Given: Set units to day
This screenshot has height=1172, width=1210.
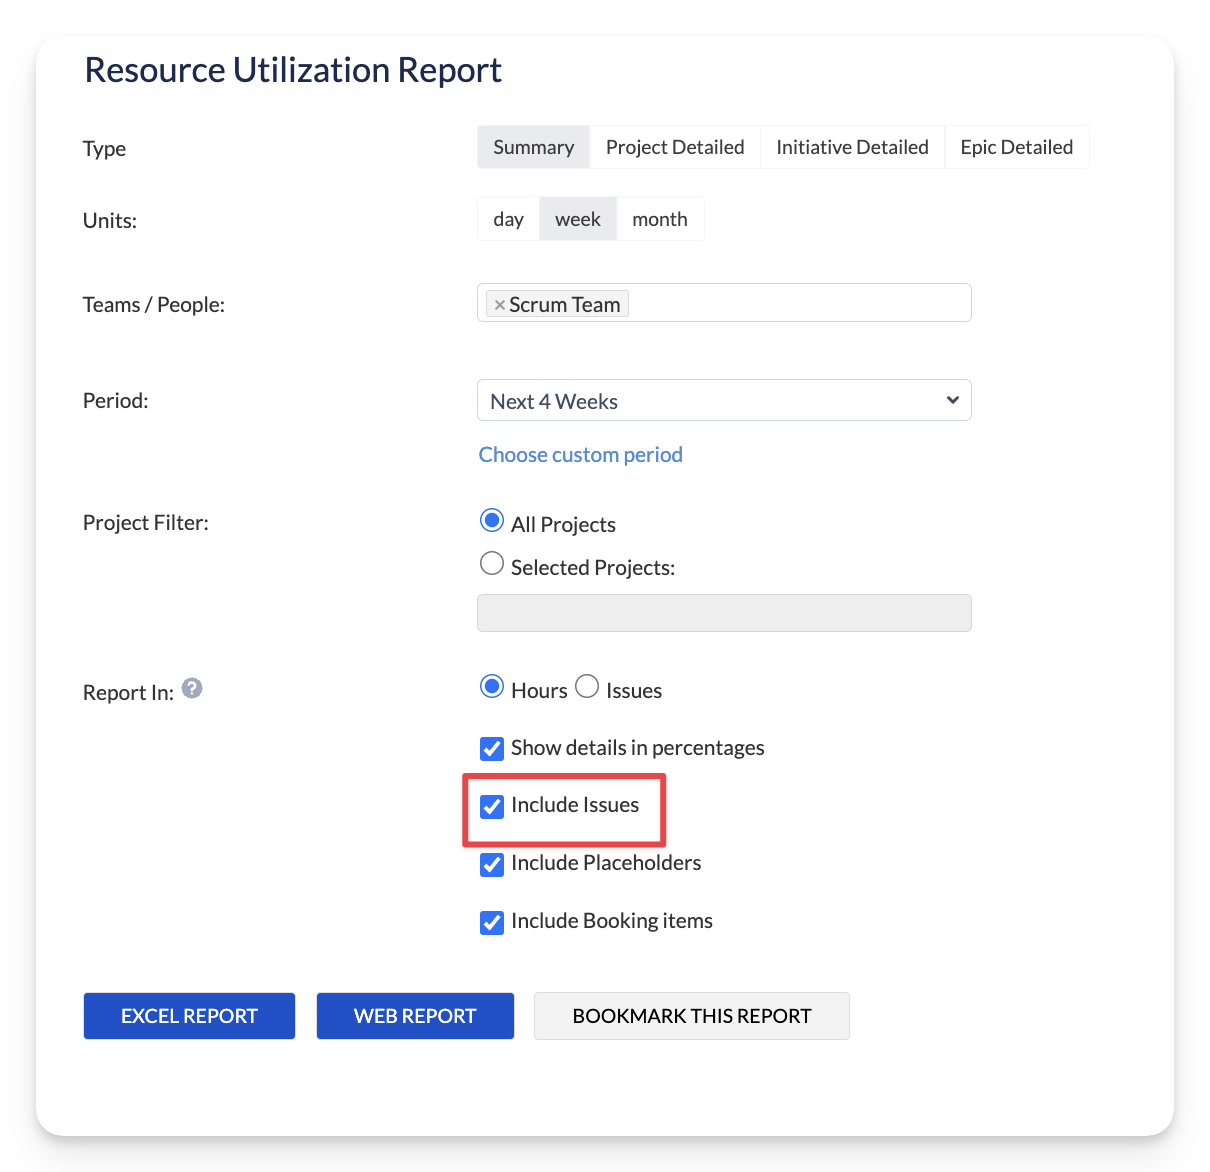Looking at the screenshot, I should [x=508, y=219].
